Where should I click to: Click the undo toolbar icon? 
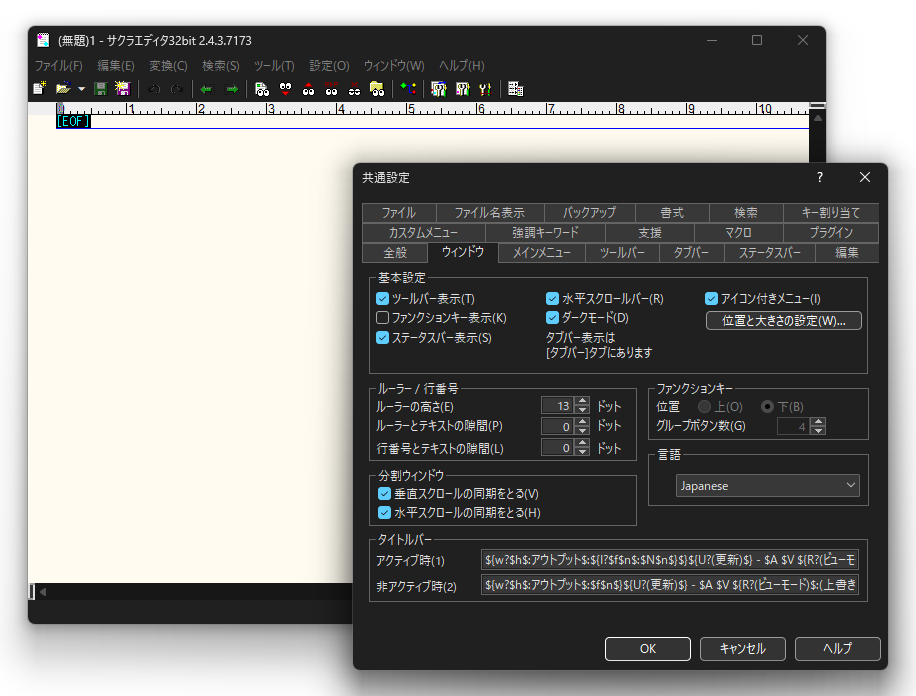154,89
